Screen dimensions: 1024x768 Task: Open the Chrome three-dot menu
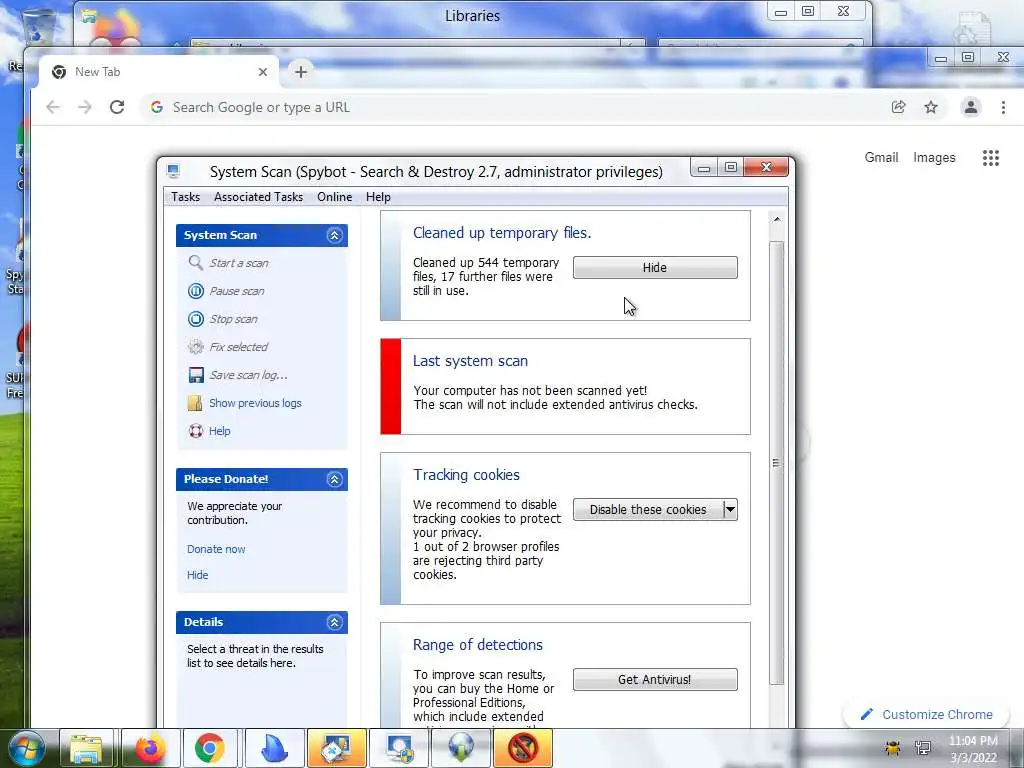1003,107
